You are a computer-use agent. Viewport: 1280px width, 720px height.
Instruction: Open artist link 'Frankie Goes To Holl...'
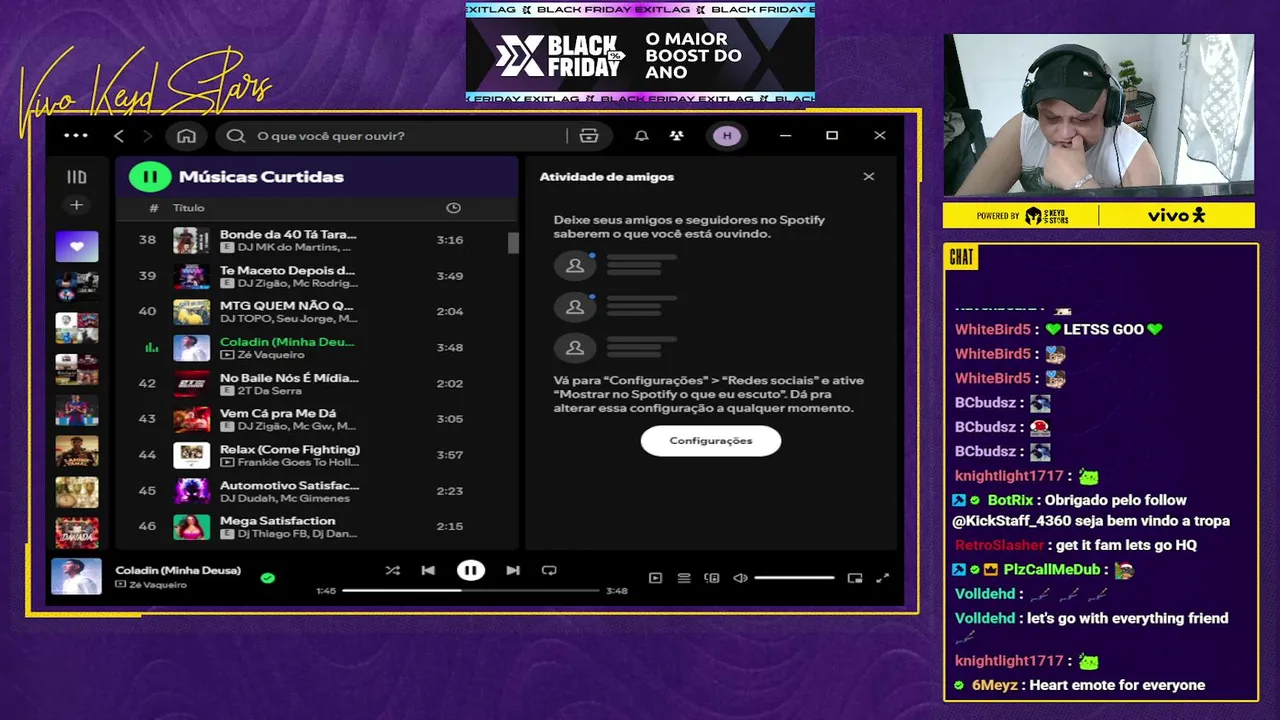coord(297,463)
